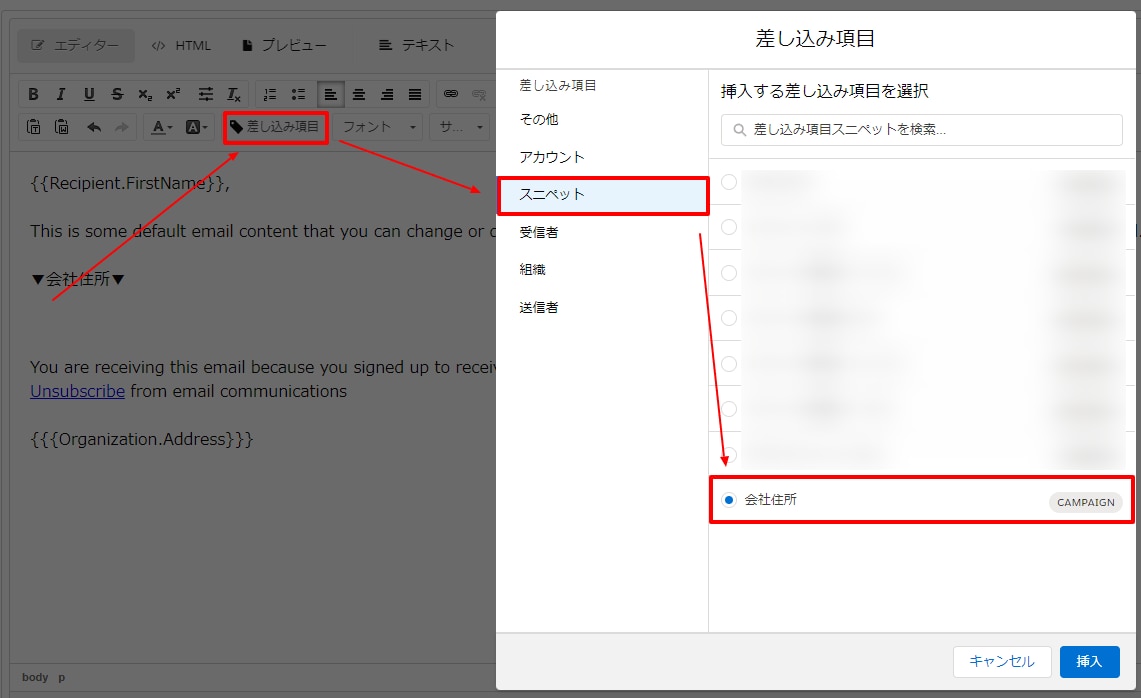
Task: Apply italic formatting icon
Action: 61,94
